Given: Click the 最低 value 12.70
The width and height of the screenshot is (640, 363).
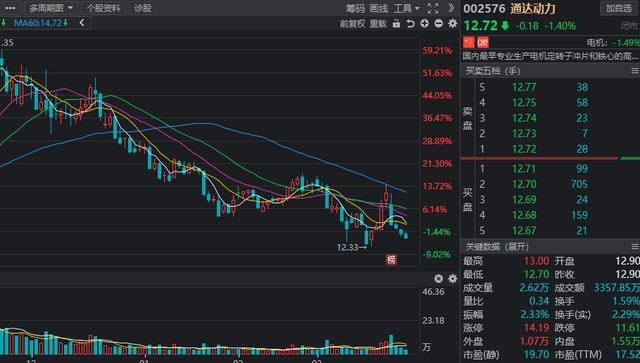Looking at the screenshot, I should pos(536,274).
